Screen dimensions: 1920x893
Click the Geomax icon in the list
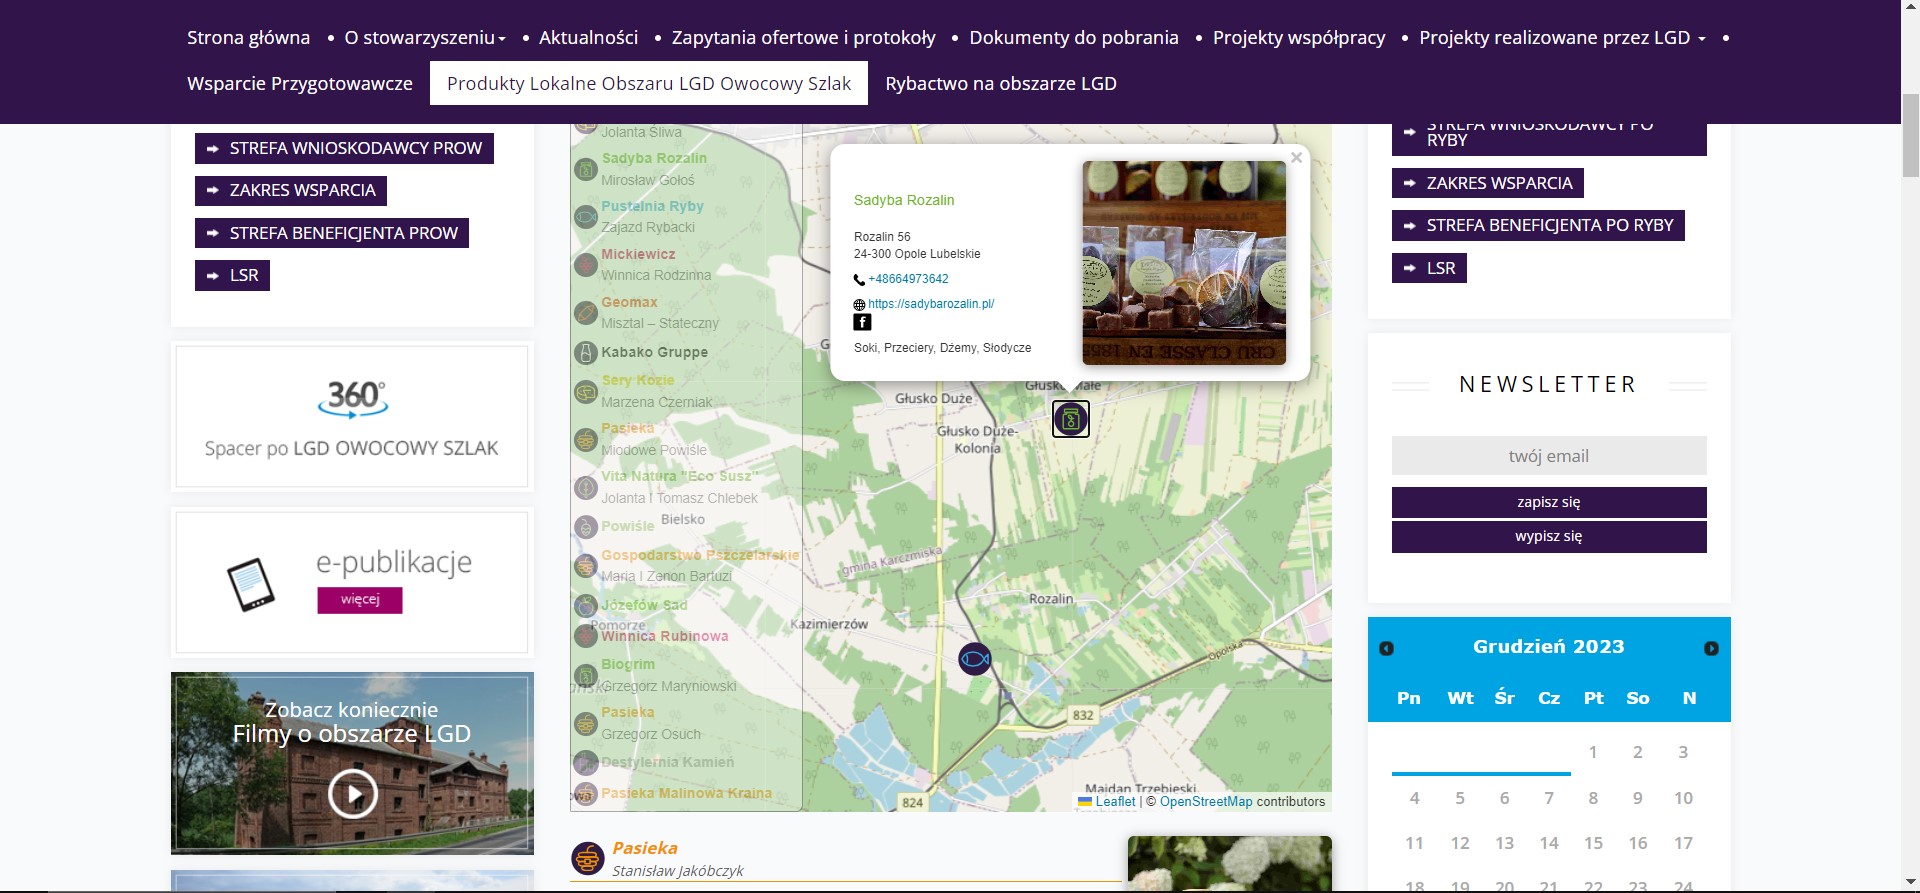[586, 313]
